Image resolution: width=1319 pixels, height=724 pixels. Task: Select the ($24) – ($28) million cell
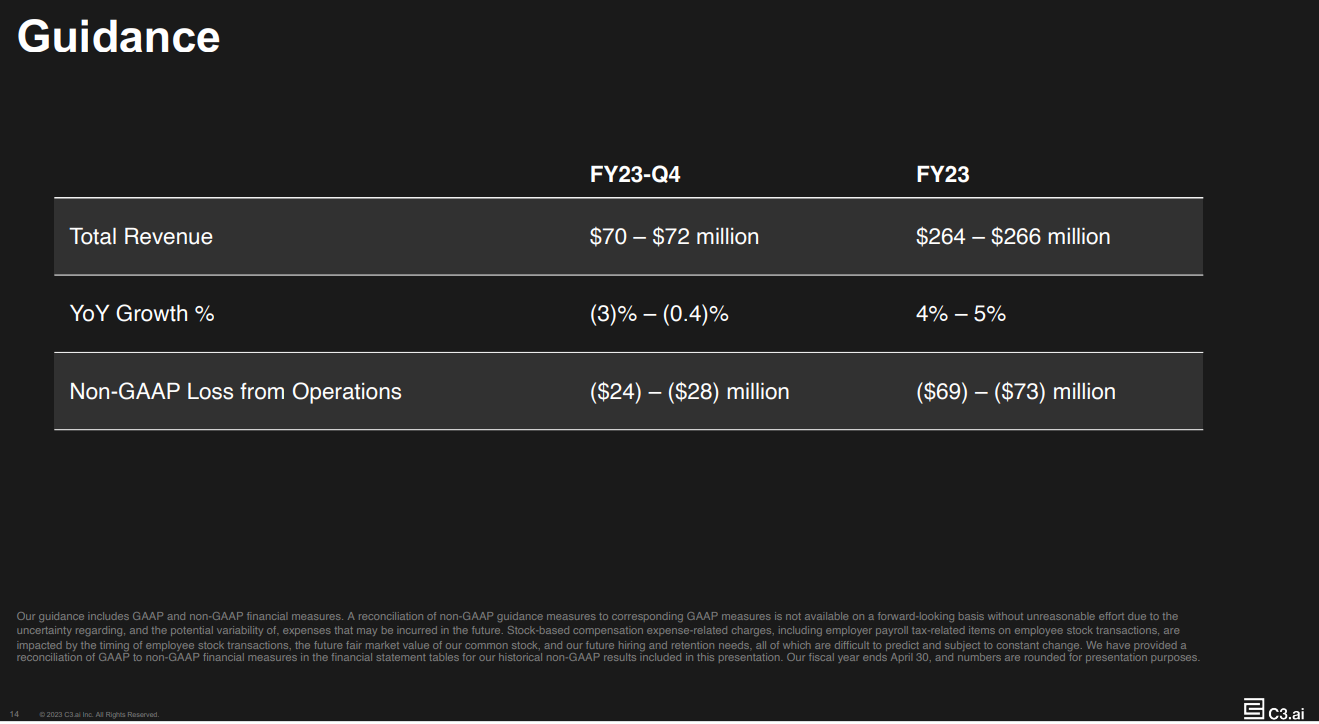tap(689, 392)
